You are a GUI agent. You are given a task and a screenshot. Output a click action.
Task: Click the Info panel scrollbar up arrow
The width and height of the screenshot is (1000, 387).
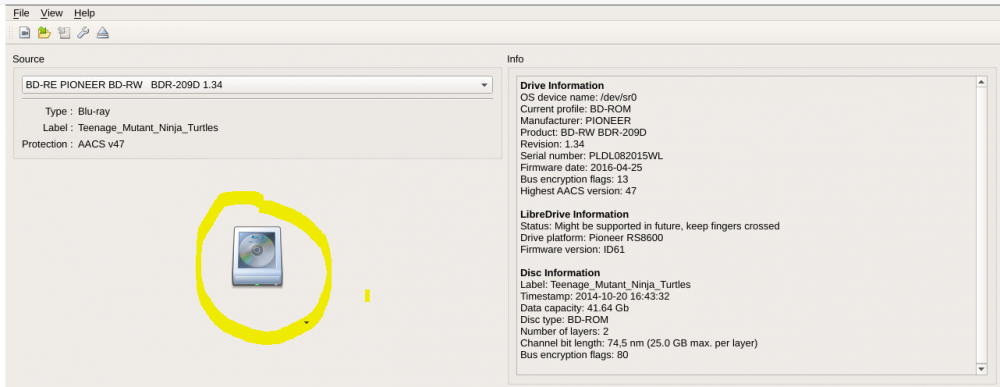(981, 82)
